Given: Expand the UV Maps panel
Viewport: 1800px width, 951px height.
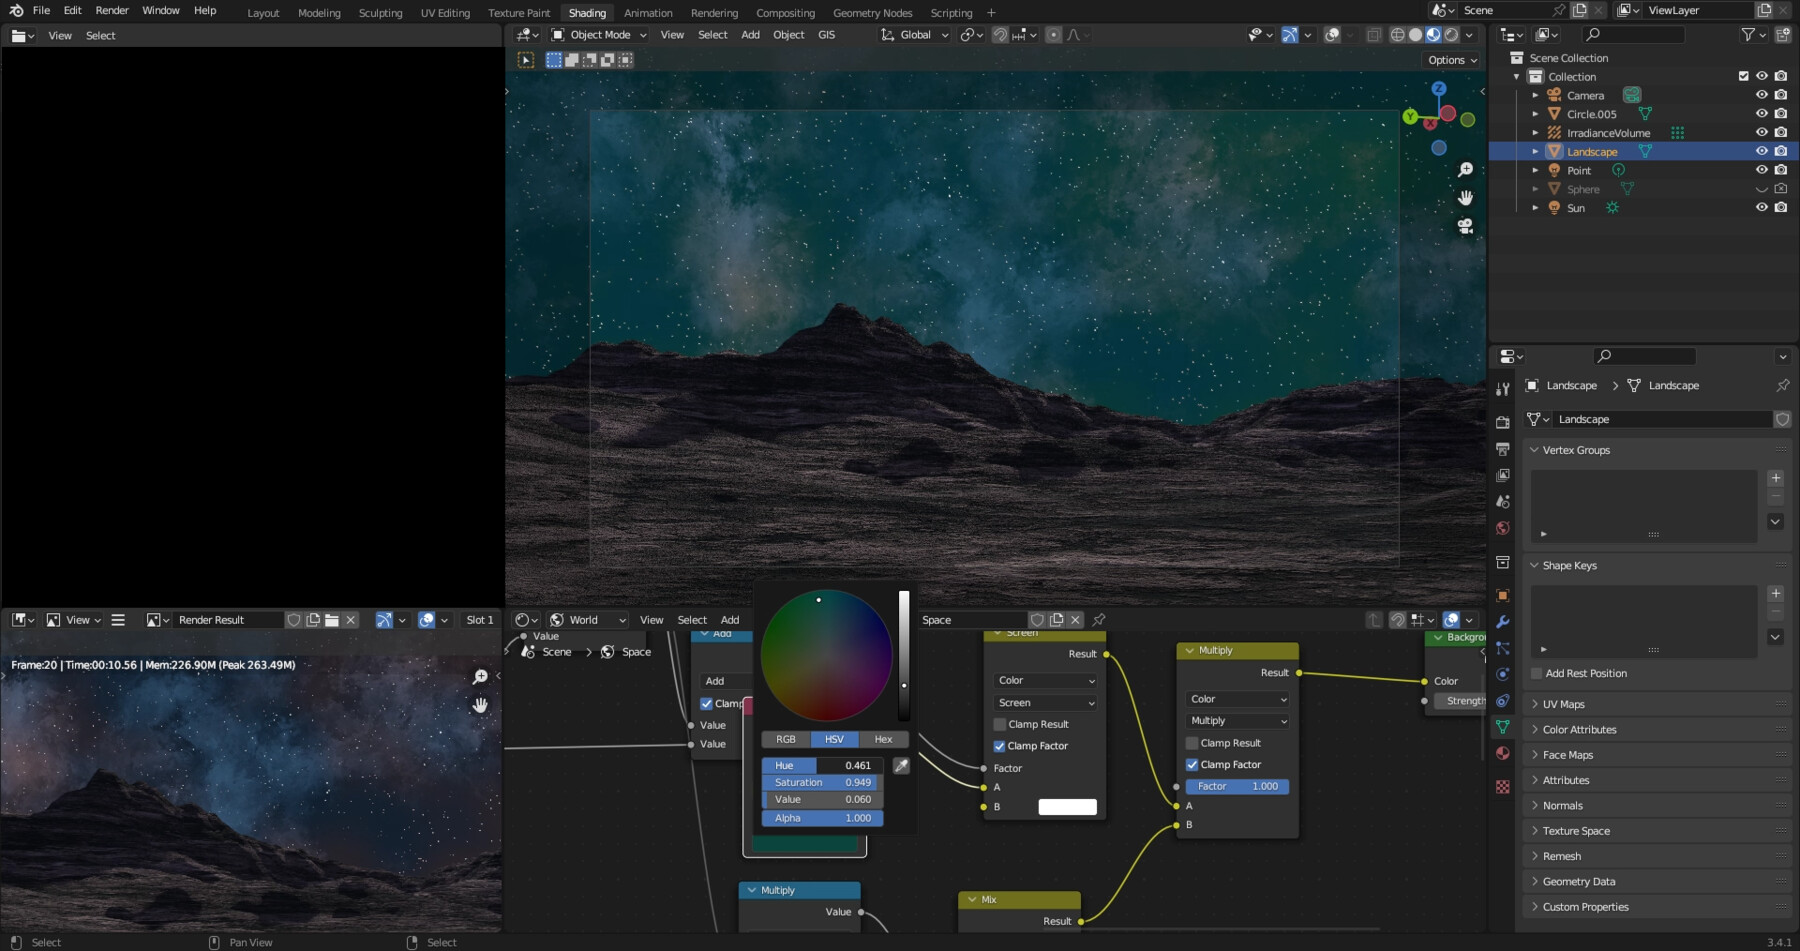Looking at the screenshot, I should coord(1564,704).
